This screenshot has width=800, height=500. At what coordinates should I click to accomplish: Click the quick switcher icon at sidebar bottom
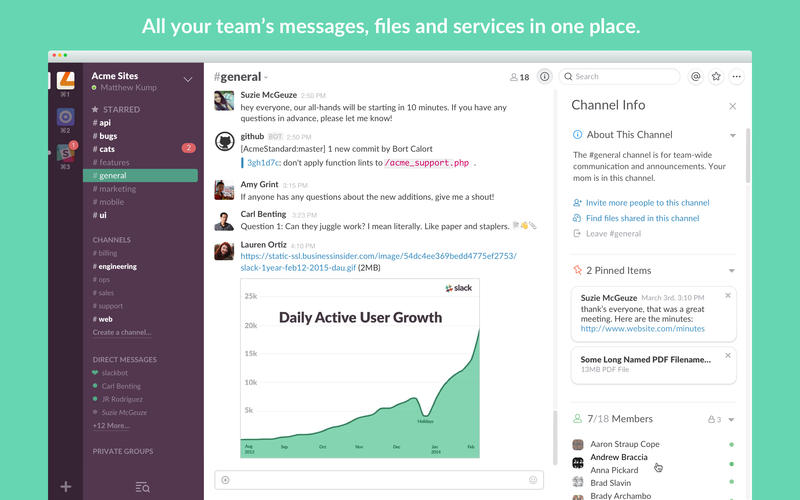142,487
